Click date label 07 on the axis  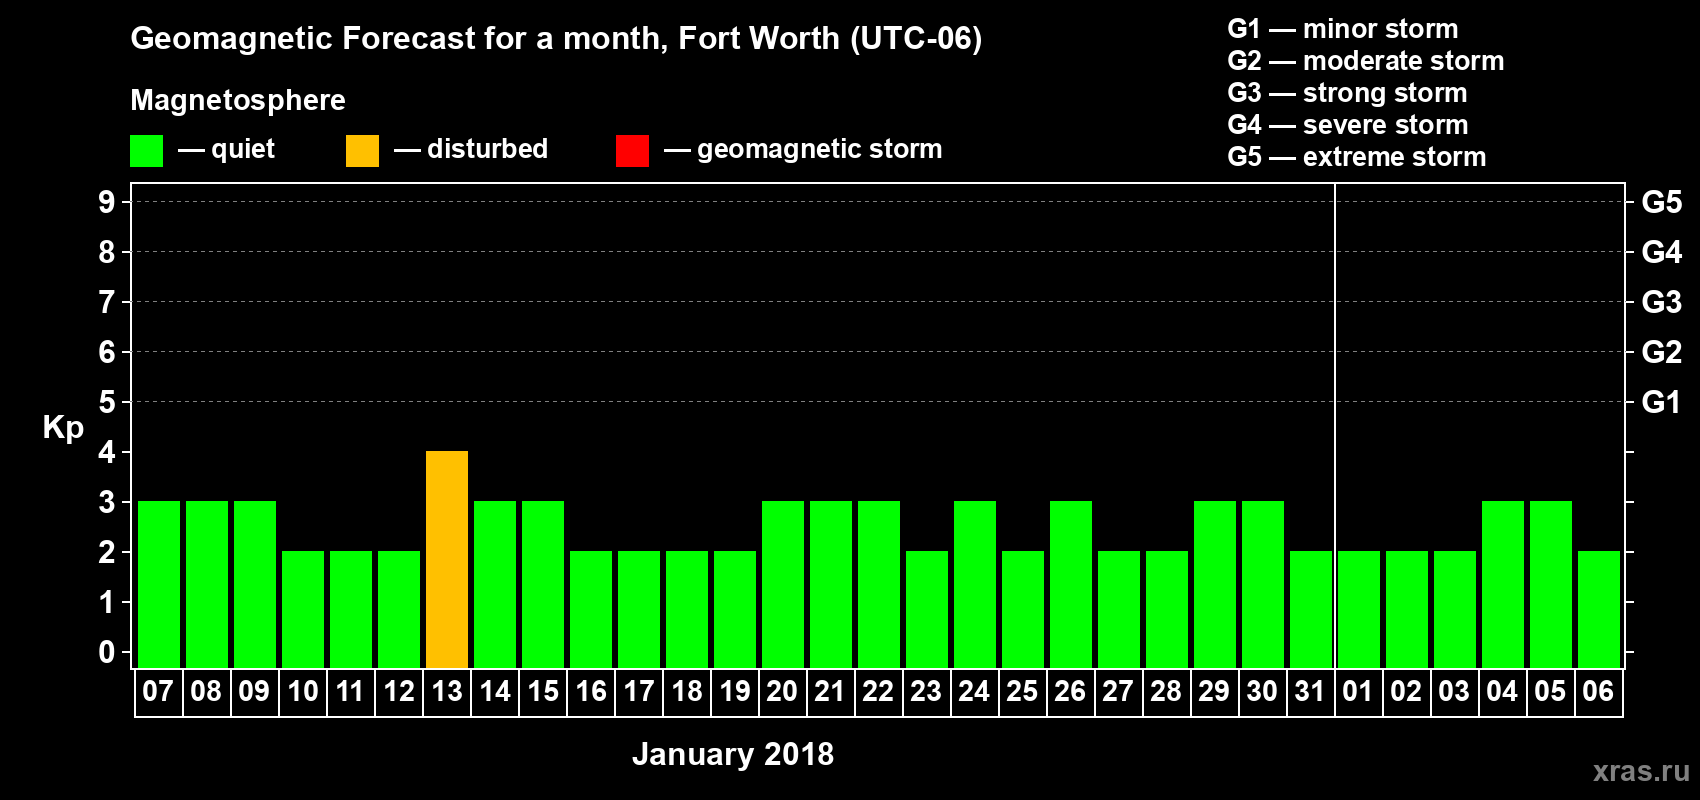click(x=158, y=691)
